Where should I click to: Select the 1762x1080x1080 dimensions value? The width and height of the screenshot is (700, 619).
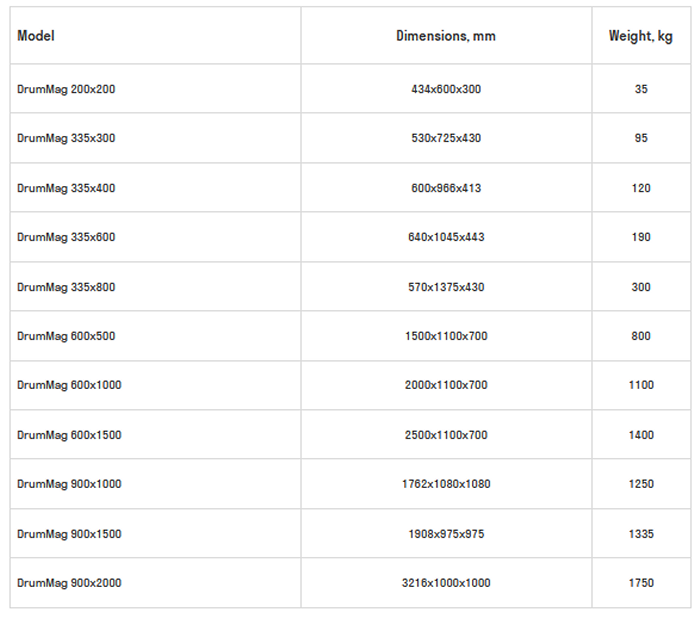tap(446, 484)
